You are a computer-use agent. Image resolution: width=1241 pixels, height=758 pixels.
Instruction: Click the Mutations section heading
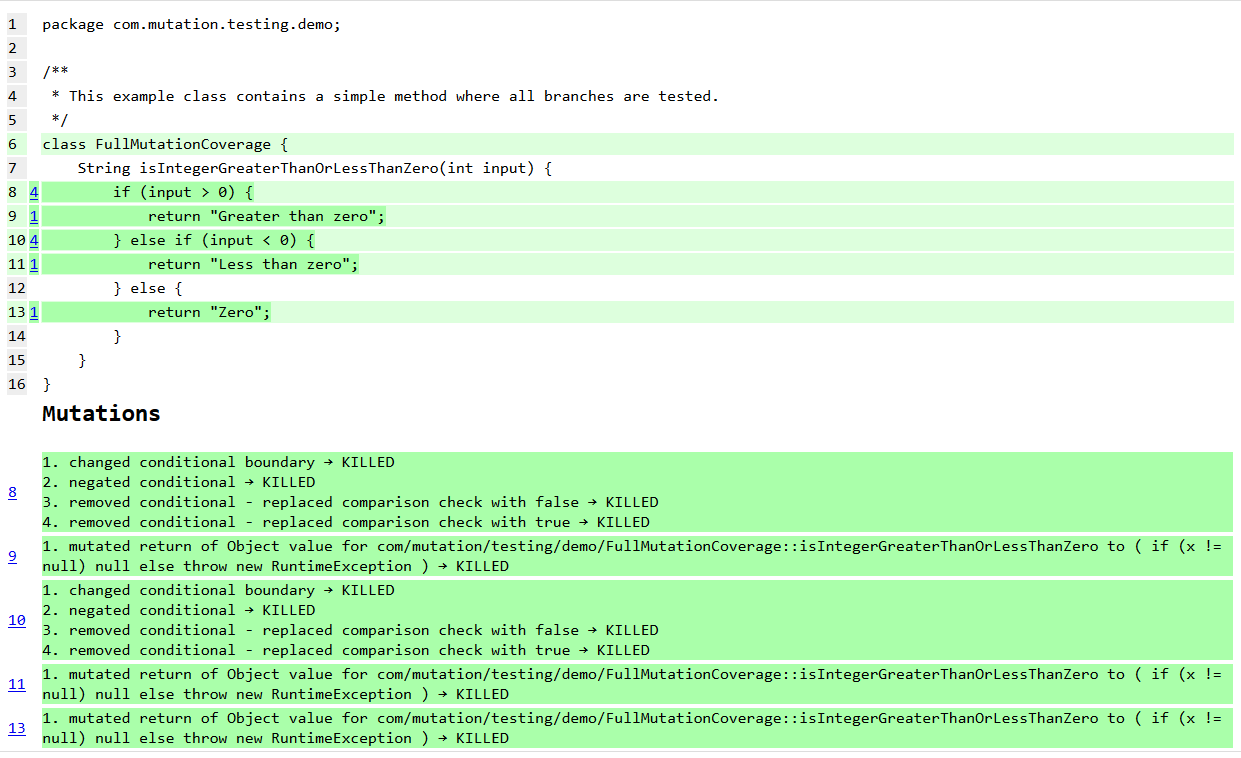tap(101, 414)
